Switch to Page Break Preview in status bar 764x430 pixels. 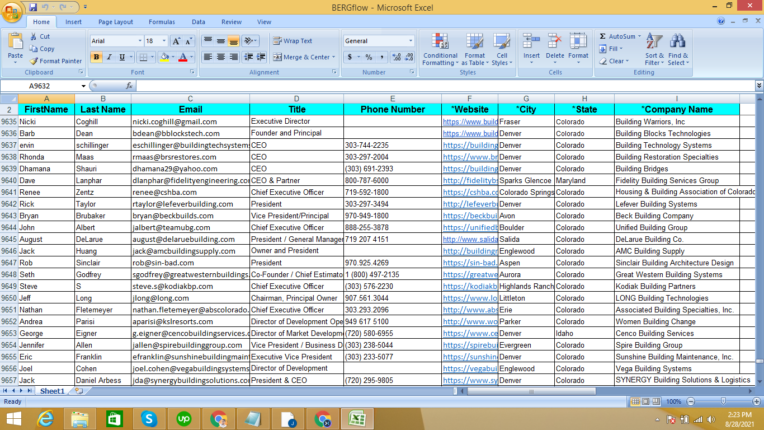pyautogui.click(x=656, y=402)
